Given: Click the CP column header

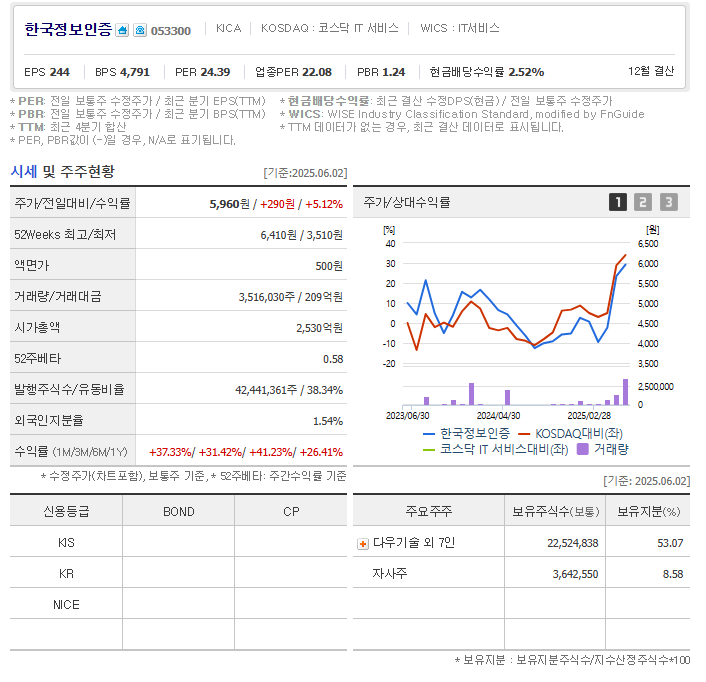Looking at the screenshot, I should click(291, 512).
